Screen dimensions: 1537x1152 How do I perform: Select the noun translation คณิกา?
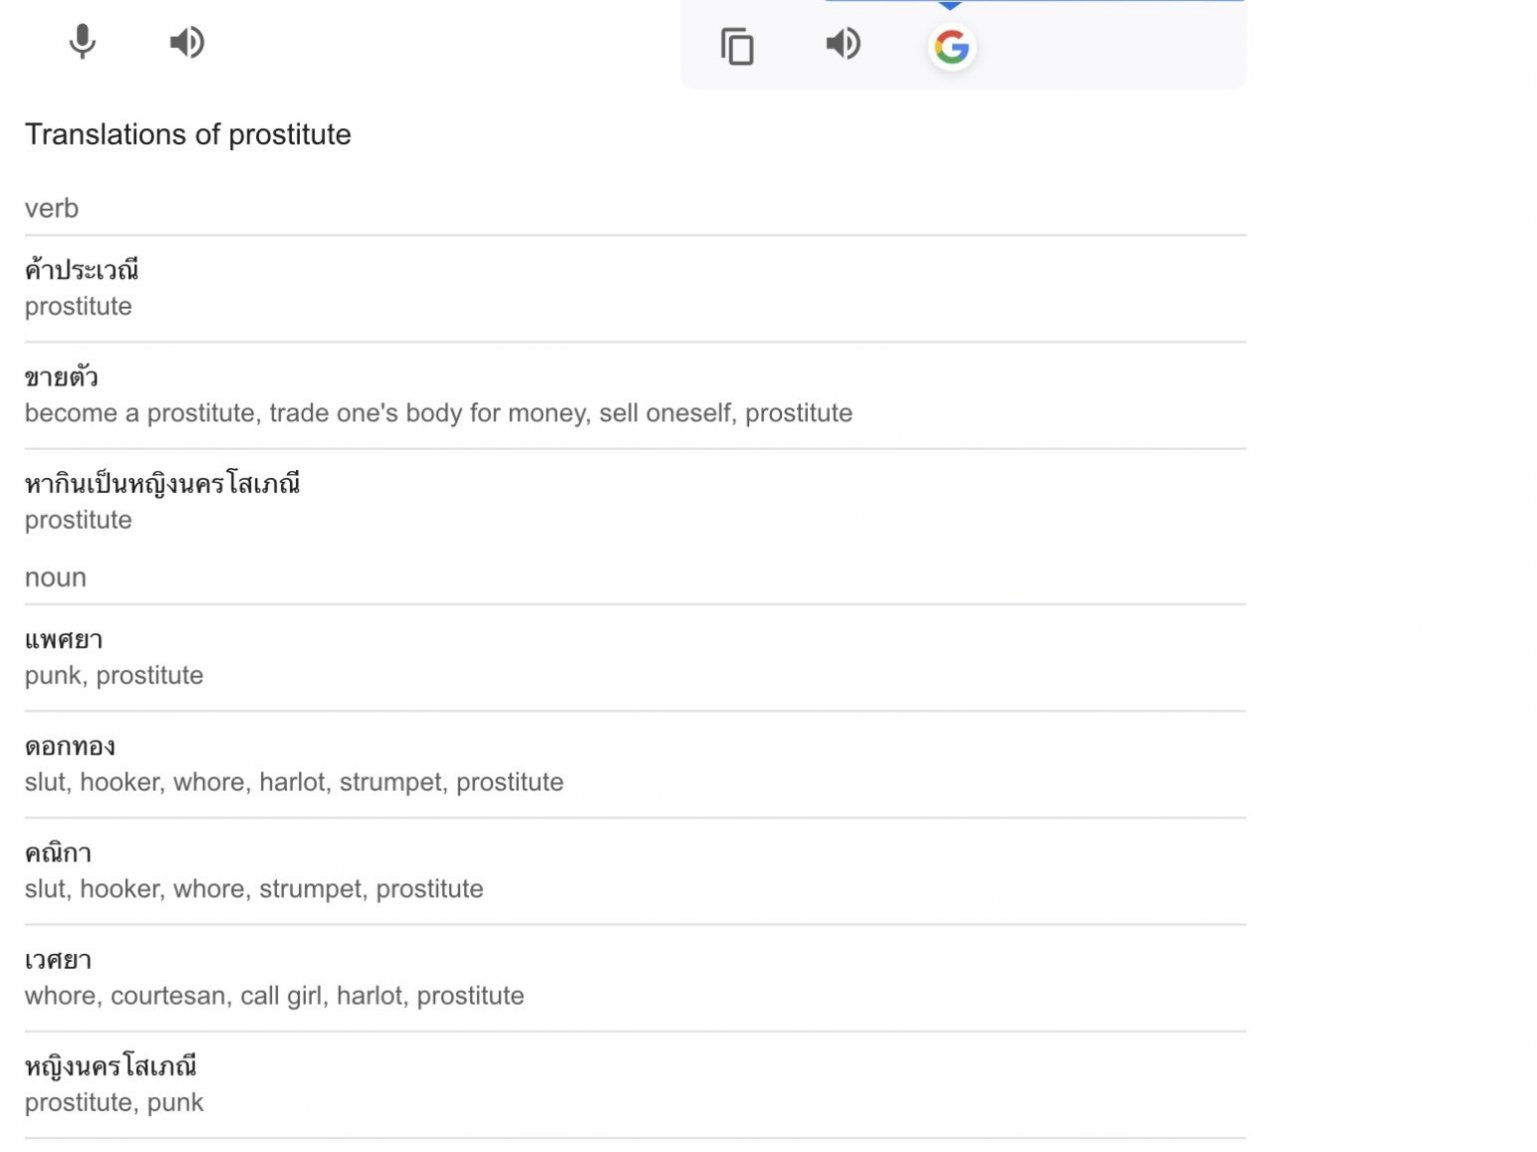click(x=58, y=854)
